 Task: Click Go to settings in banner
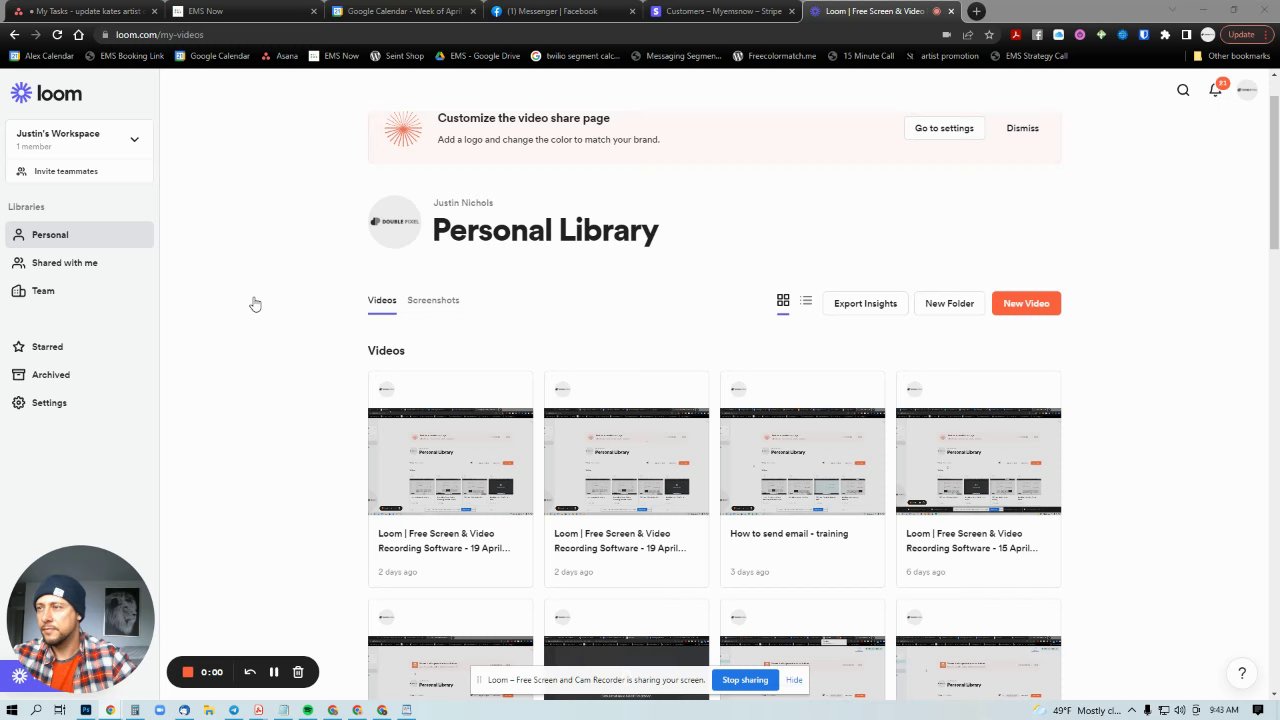[944, 128]
